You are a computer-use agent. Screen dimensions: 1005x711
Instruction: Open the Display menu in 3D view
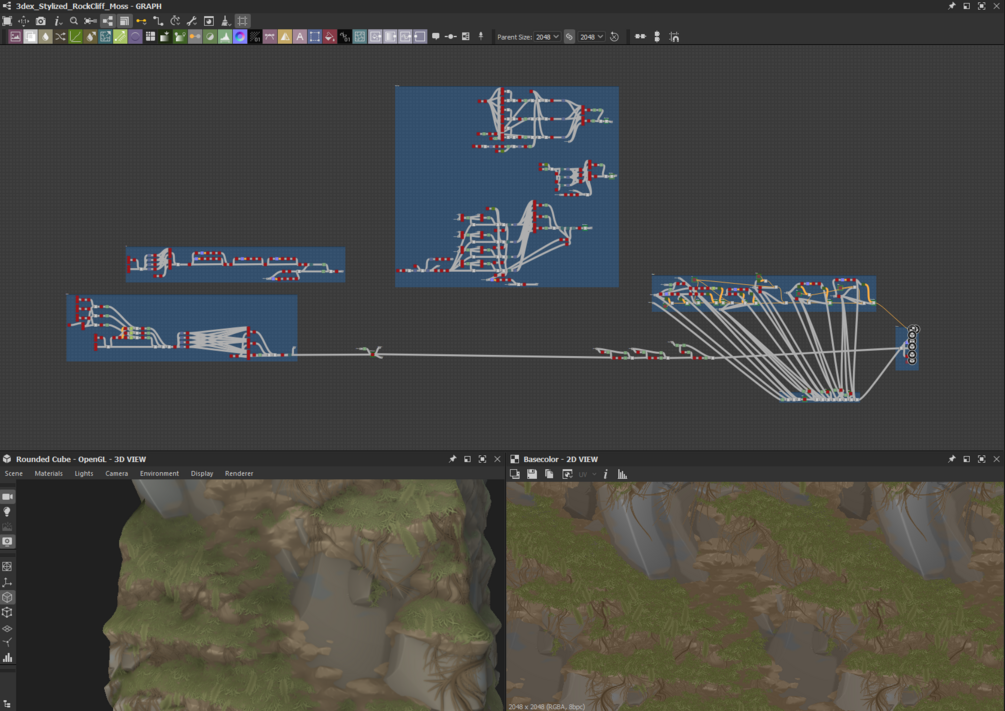202,473
